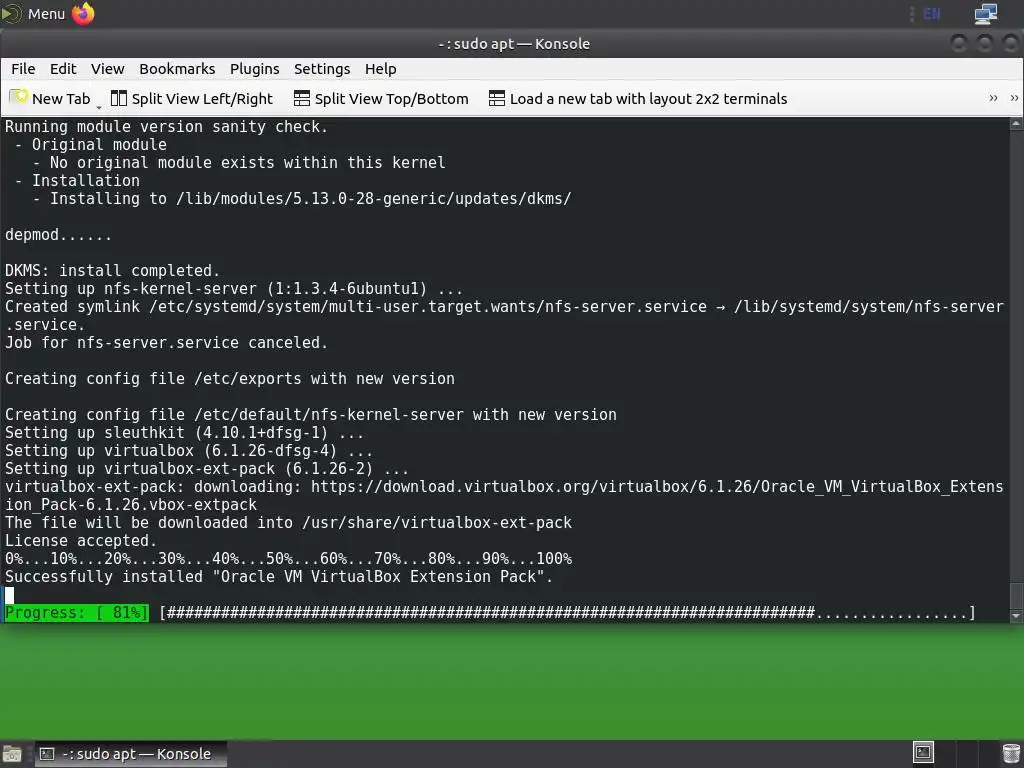Image resolution: width=1024 pixels, height=768 pixels.
Task: Select the sudo apt Konsole taskbar entry
Action: [130, 754]
